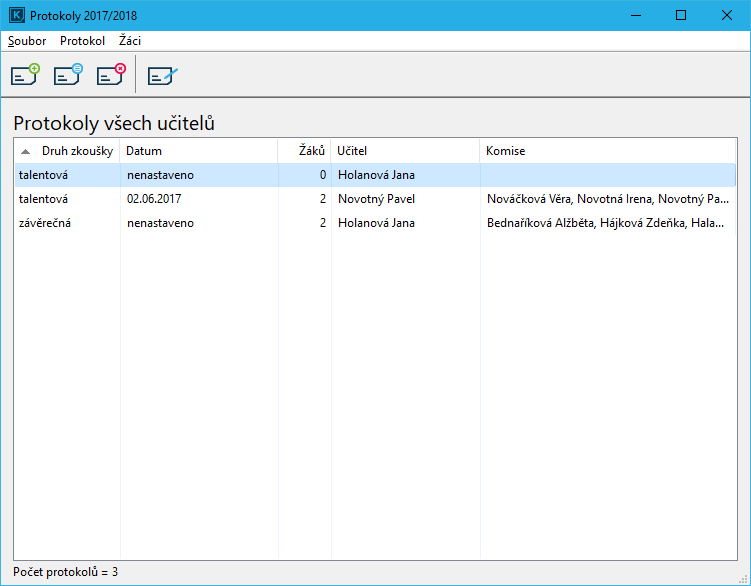The image size is (751, 586).
Task: Click the edit protocol pencil icon
Action: point(162,75)
